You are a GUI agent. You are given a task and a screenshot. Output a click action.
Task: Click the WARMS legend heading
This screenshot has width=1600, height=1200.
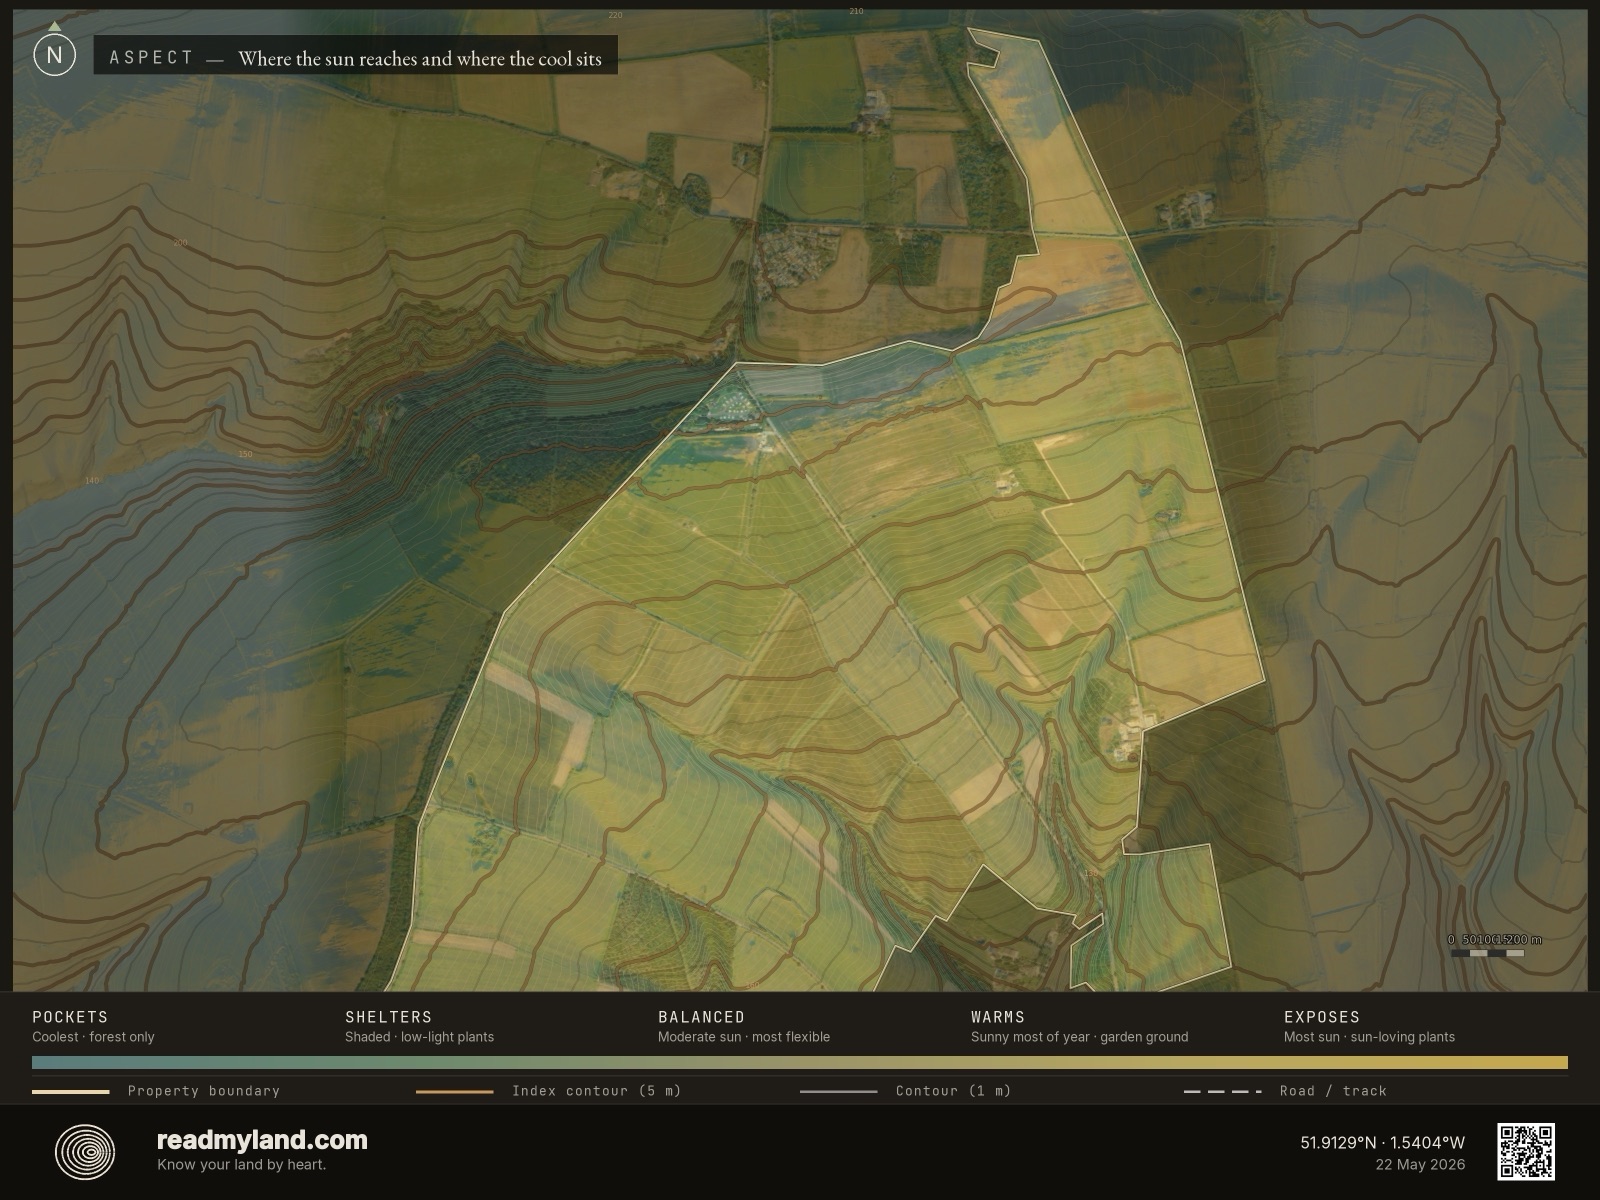pyautogui.click(x=998, y=1017)
